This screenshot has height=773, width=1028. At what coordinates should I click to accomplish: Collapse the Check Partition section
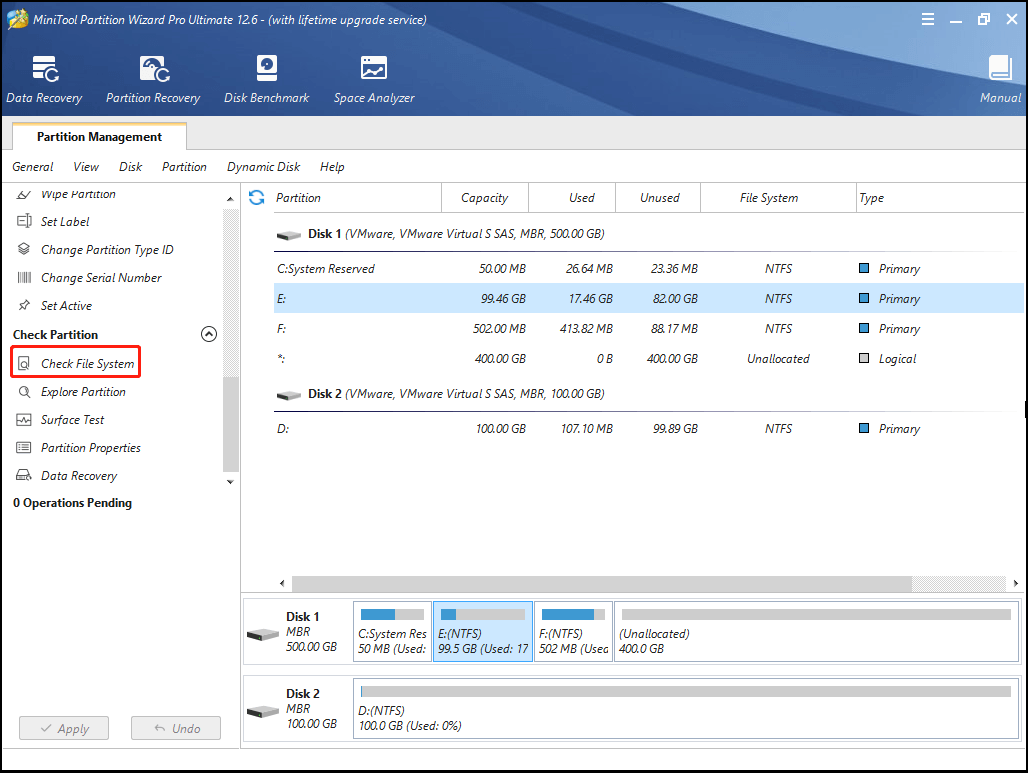(x=208, y=334)
